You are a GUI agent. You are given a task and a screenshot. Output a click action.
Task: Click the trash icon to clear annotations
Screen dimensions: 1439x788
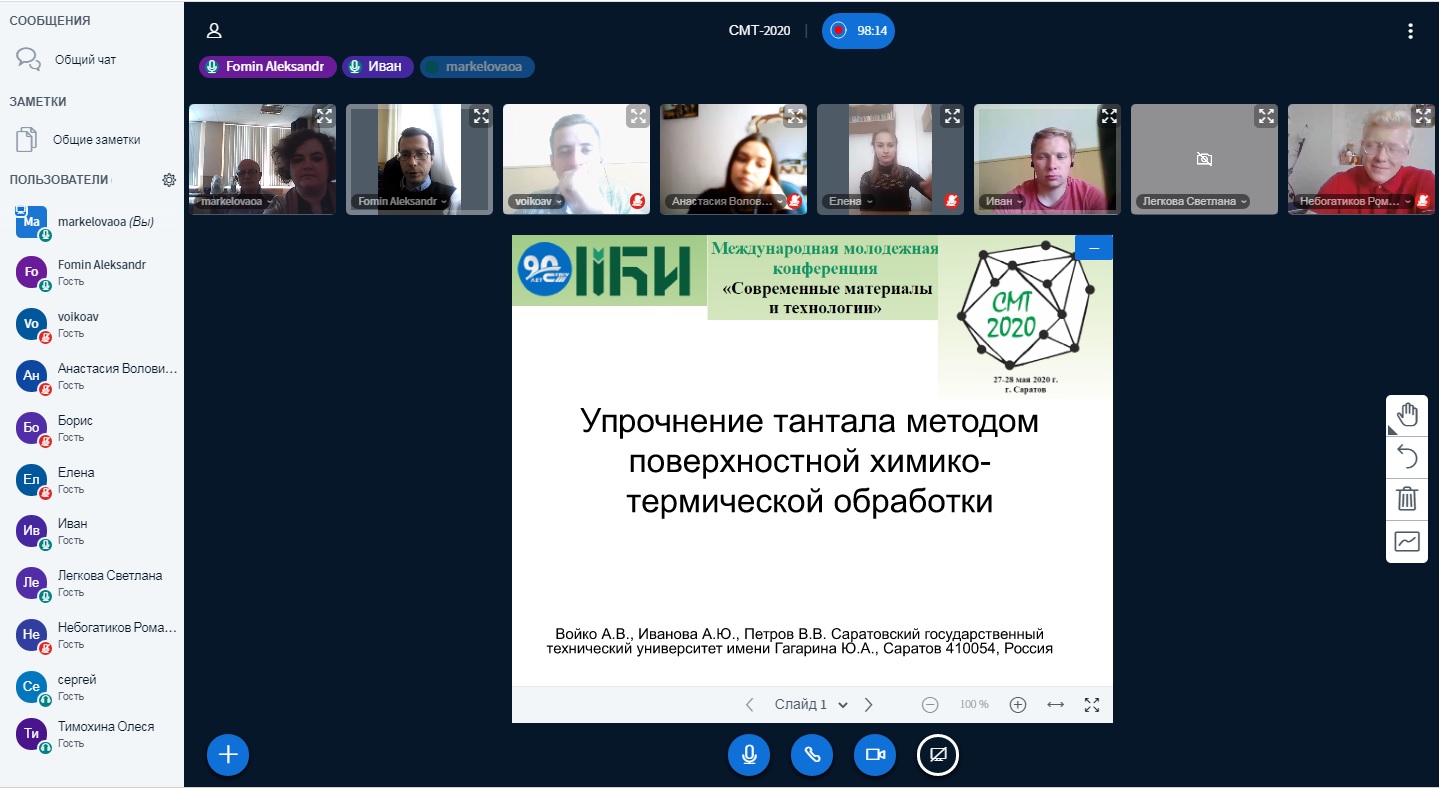coord(1407,499)
